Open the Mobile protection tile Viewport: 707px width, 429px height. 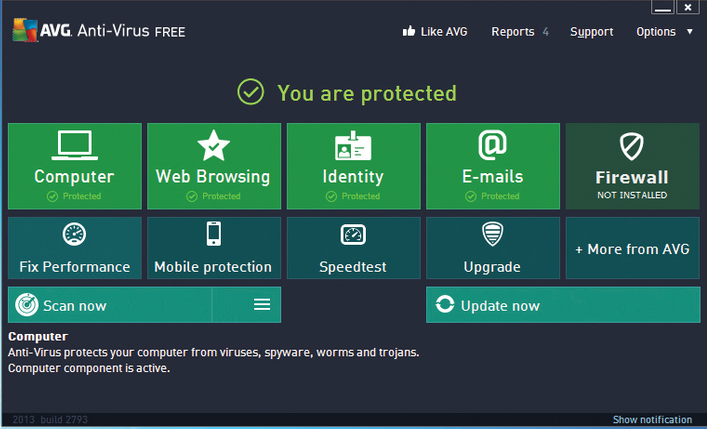click(x=214, y=248)
